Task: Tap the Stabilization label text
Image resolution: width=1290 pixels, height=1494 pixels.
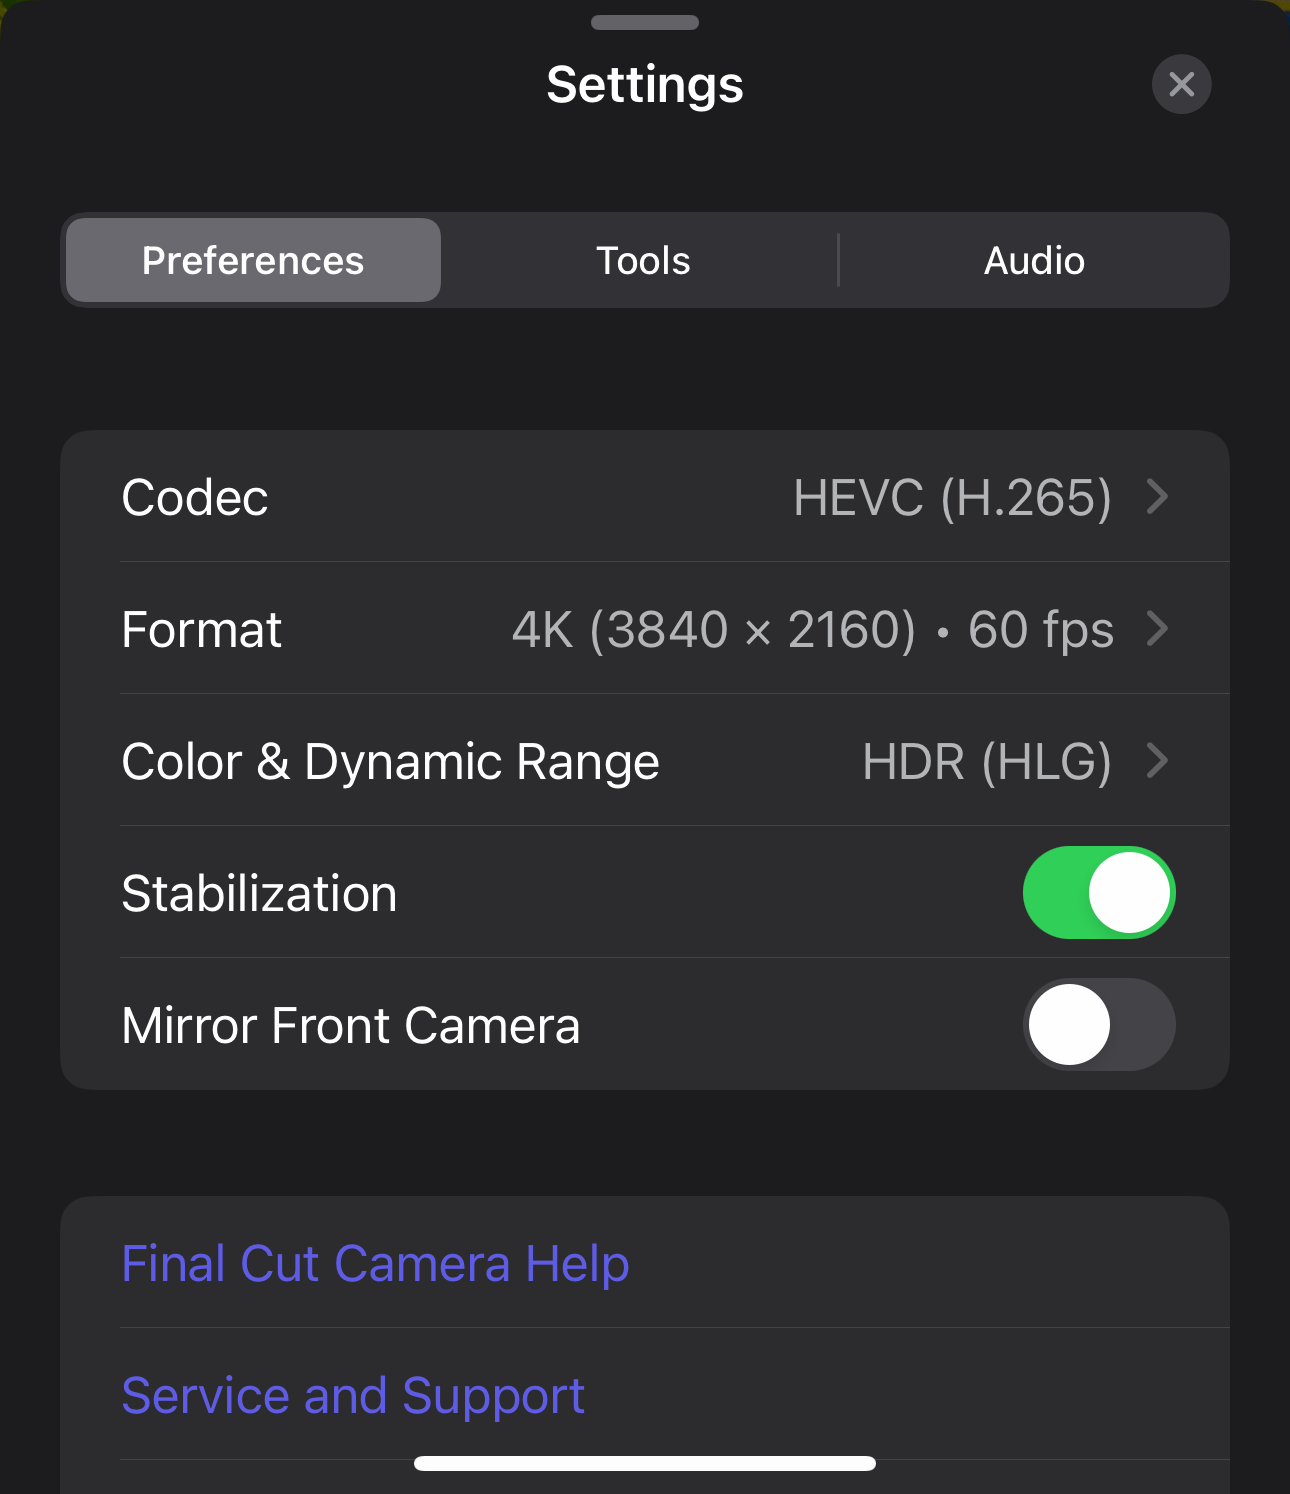Action: [259, 893]
